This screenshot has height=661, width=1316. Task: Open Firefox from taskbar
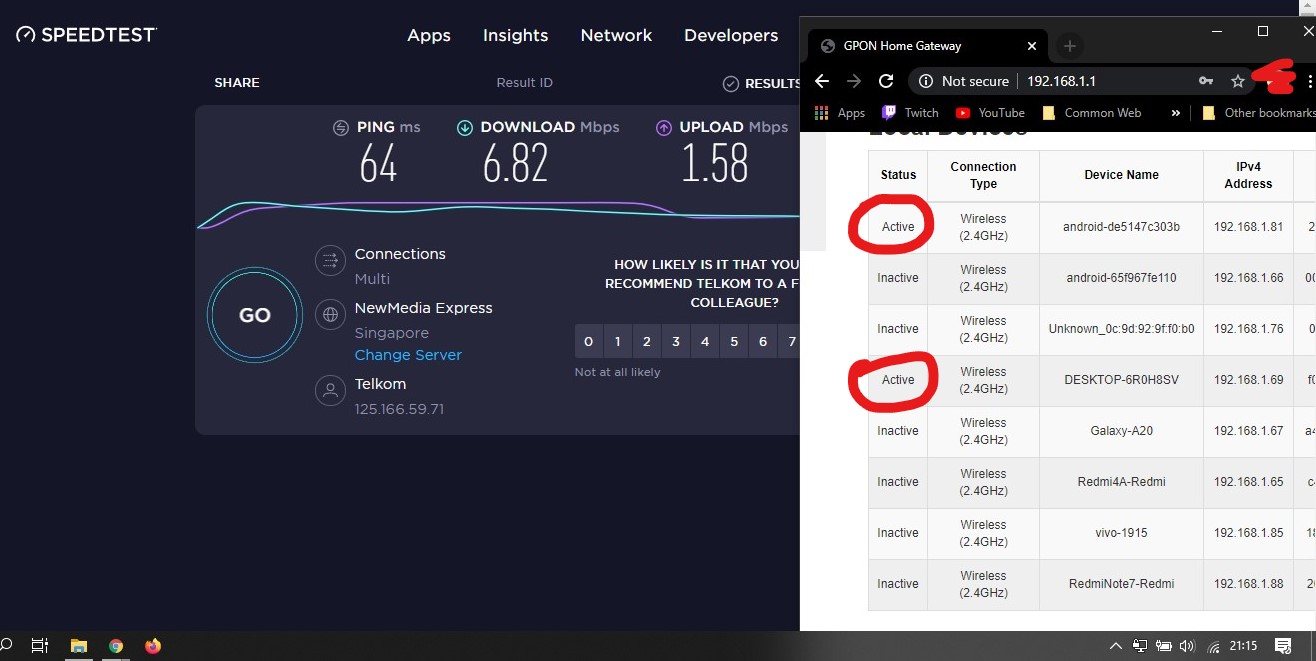(153, 646)
